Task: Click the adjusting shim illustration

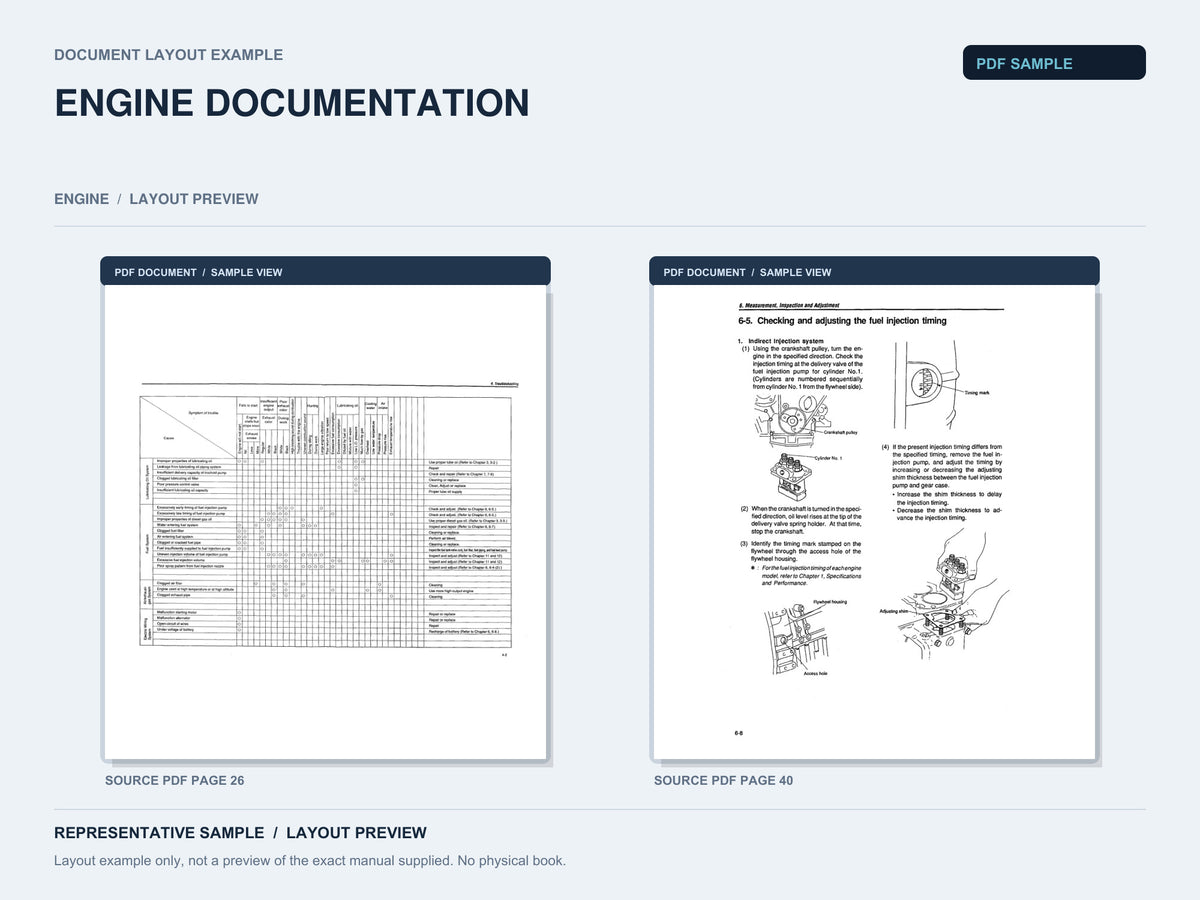Action: (x=947, y=592)
